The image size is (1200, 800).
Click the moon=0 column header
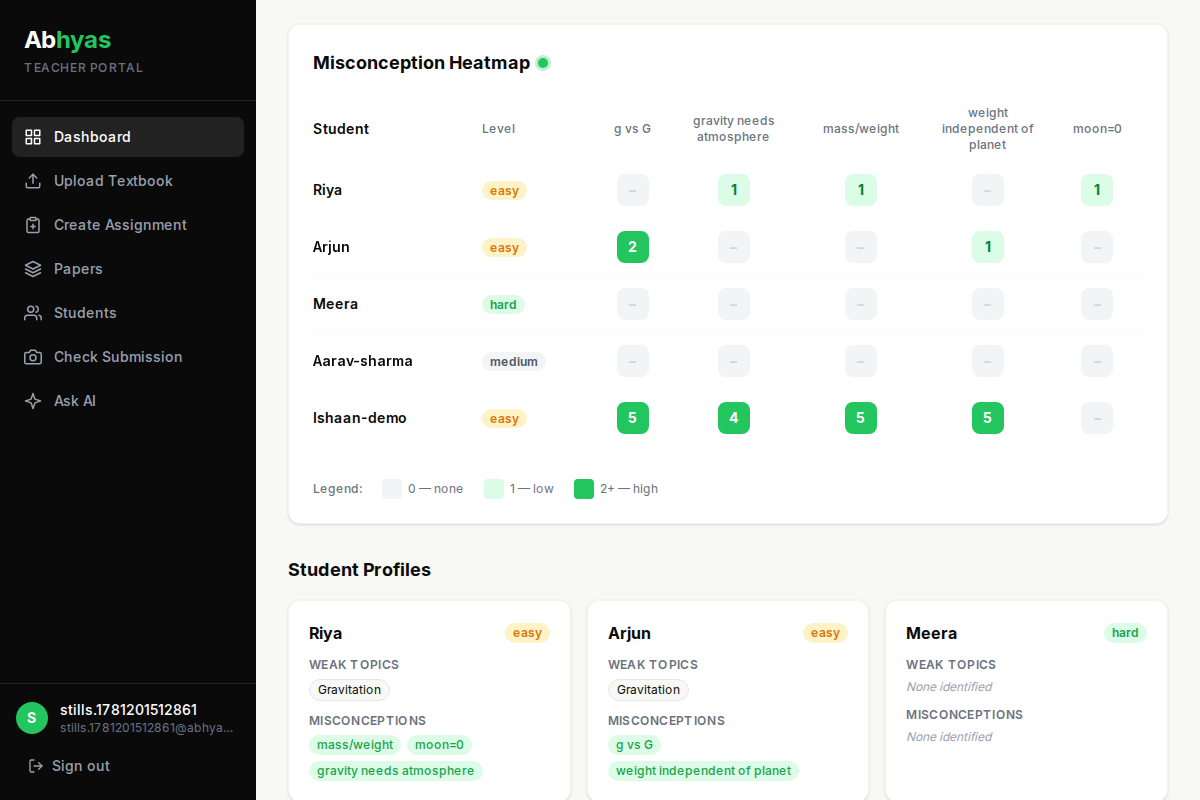click(x=1097, y=129)
